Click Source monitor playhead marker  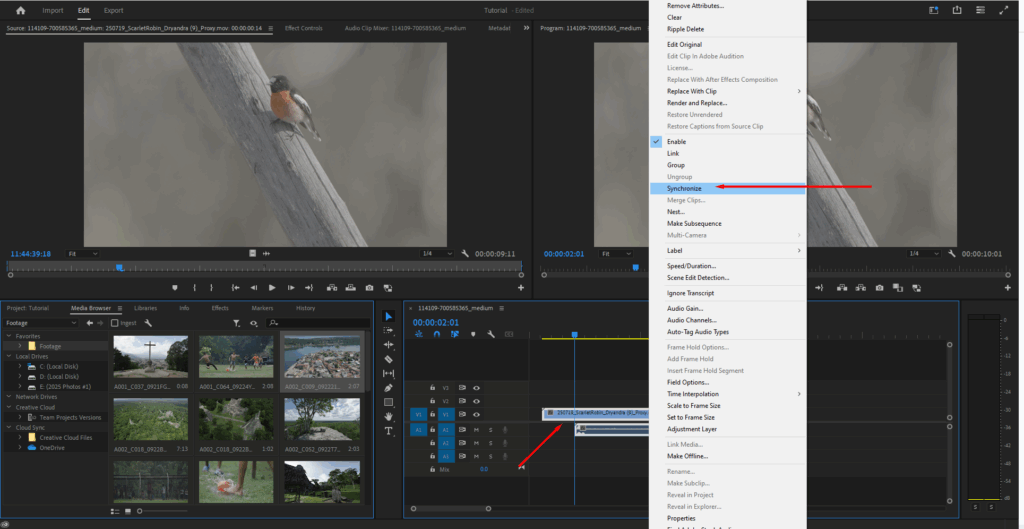(x=120, y=267)
